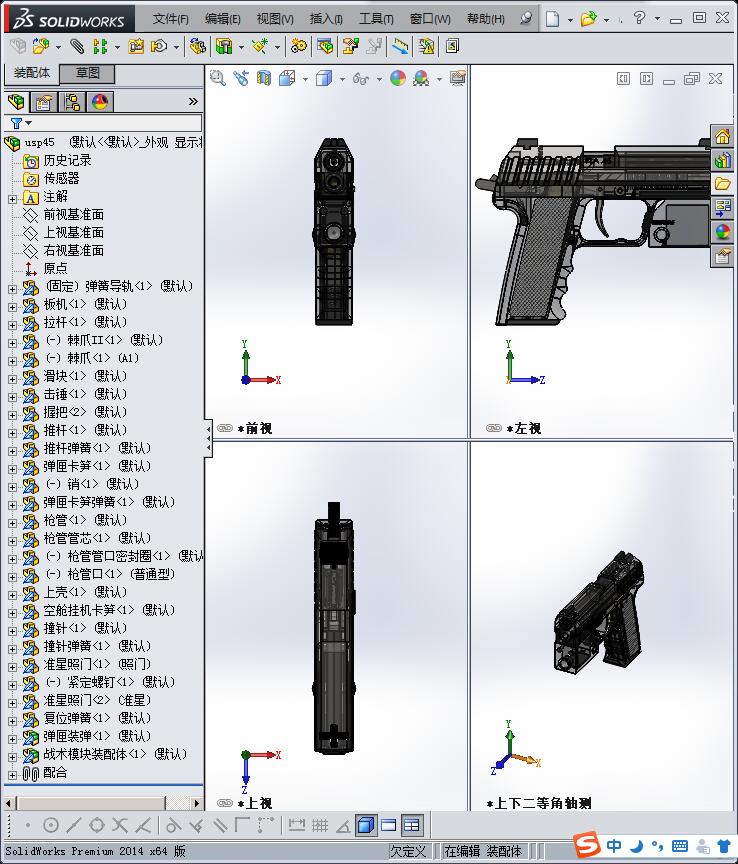
Task: Click the Apply Scene icon
Action: point(421,78)
